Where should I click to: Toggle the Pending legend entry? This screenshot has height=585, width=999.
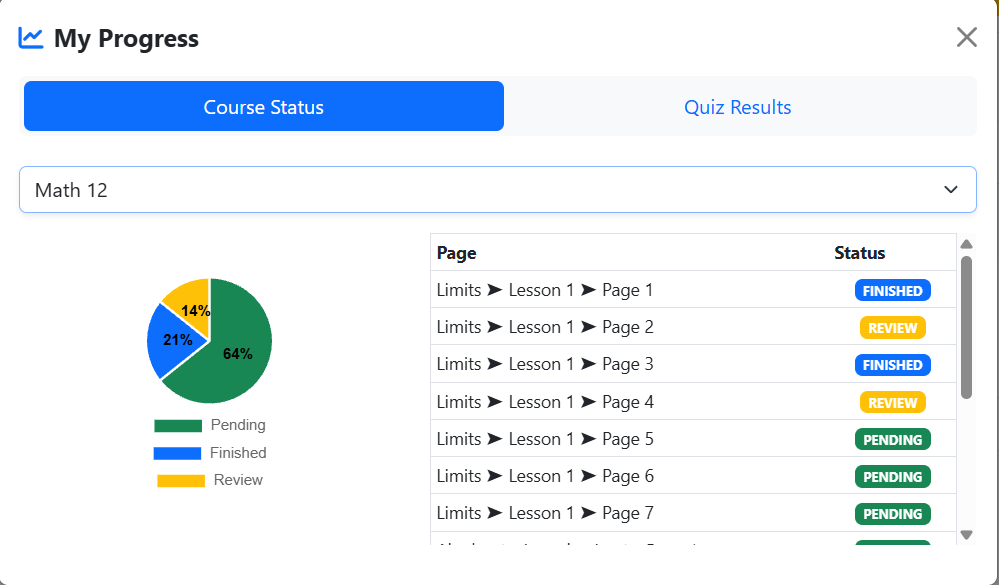[x=210, y=425]
